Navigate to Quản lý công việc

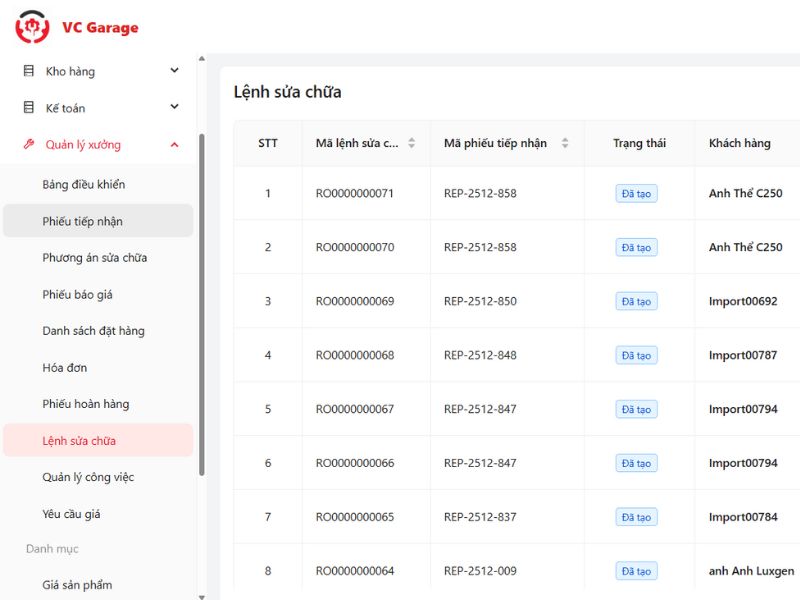[x=88, y=477]
